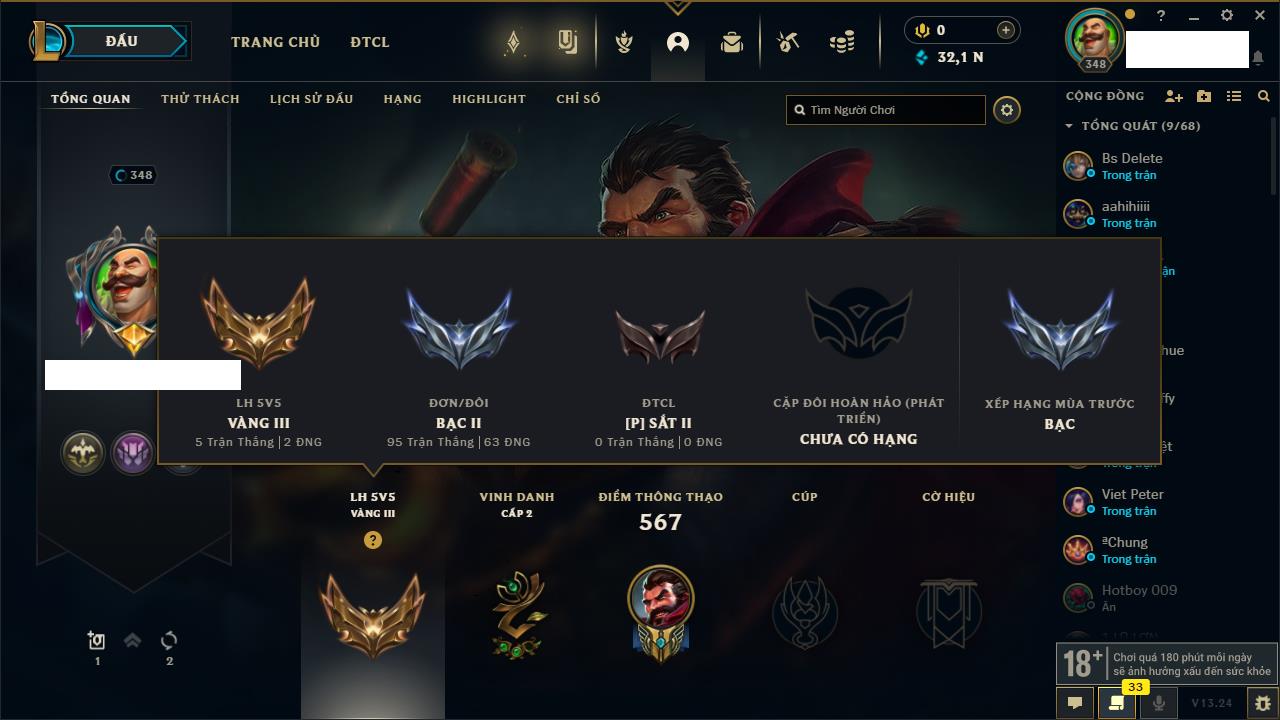Open the Clash trophy icon
Screen dimensions: 1280x720
[x=624, y=42]
